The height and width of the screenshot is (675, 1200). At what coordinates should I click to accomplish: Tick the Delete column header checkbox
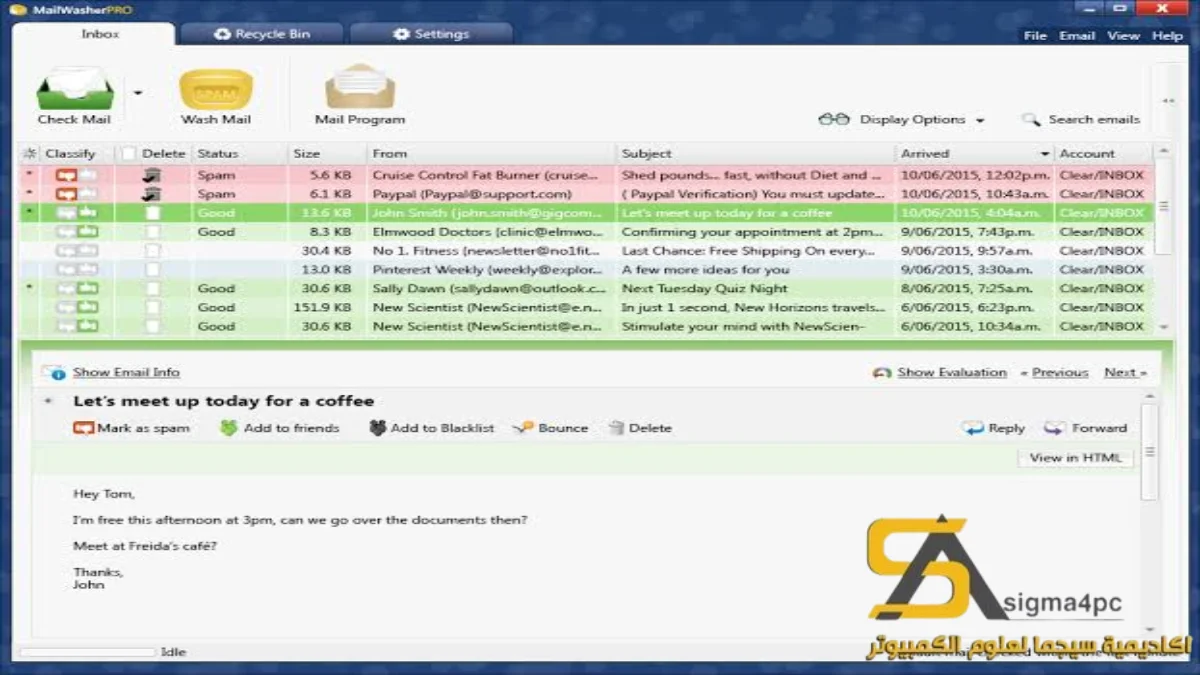128,154
